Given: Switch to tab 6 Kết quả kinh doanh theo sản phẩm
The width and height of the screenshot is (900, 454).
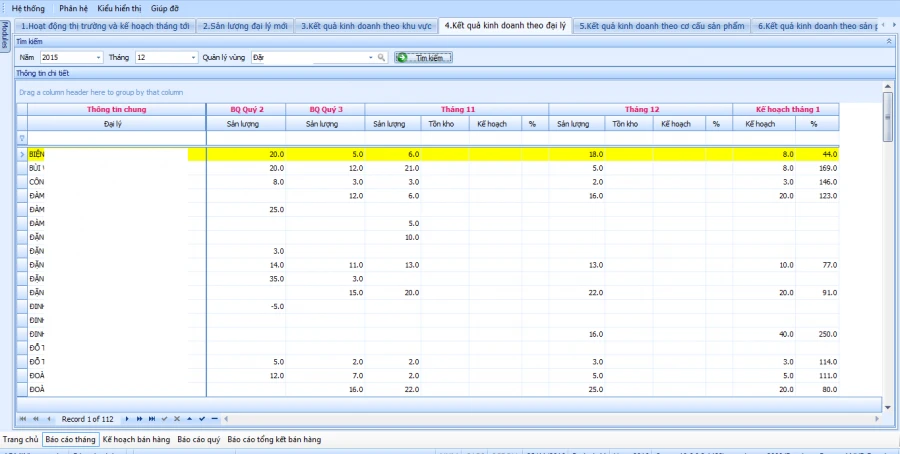Looking at the screenshot, I should tap(817, 26).
